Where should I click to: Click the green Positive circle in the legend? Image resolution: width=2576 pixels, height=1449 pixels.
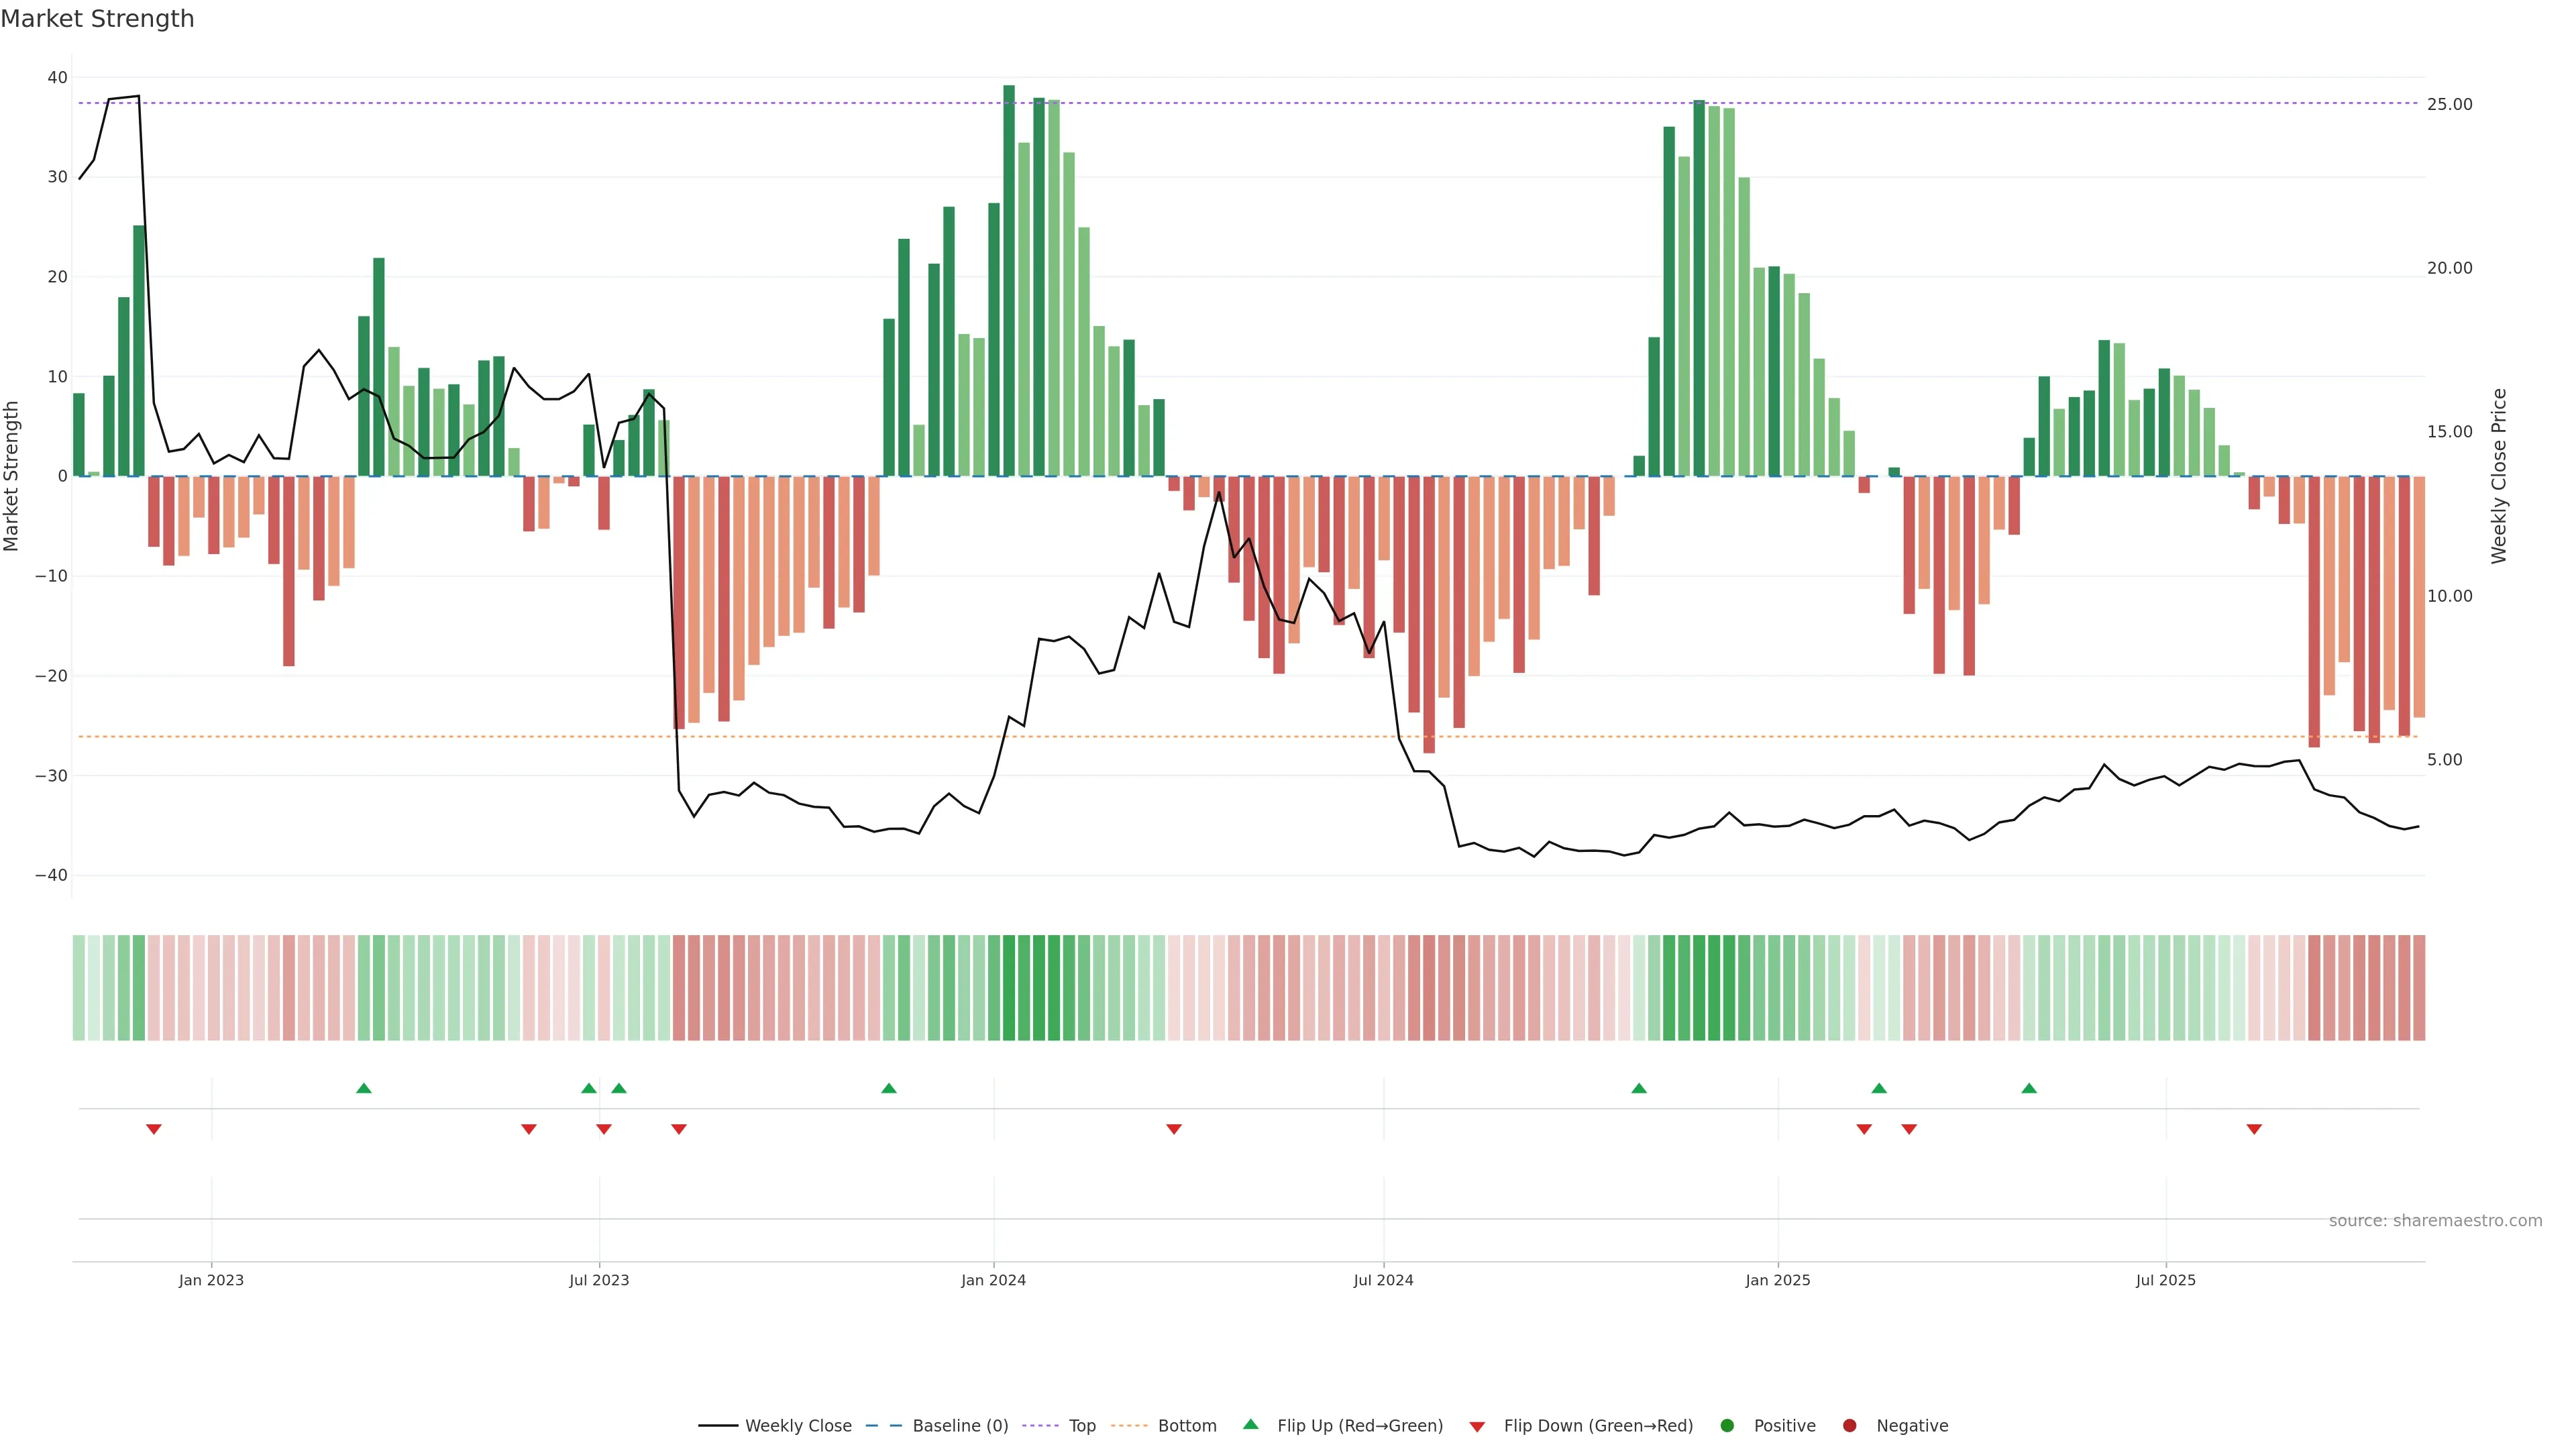[x=1727, y=1426]
